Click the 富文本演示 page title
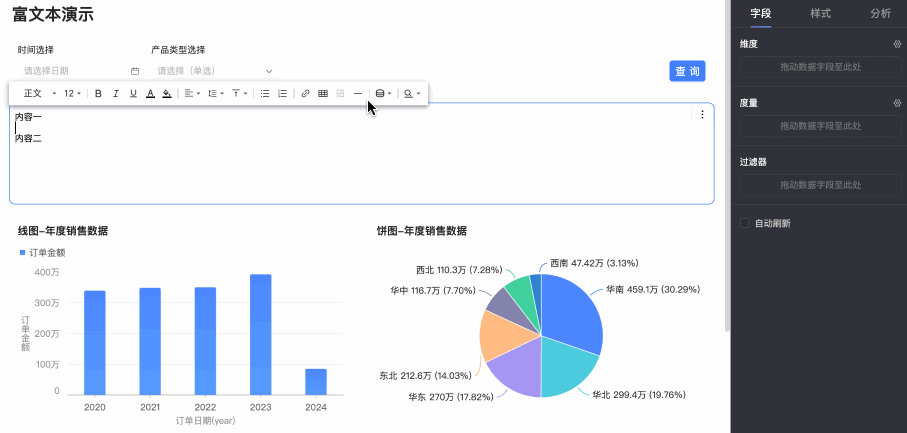Screen dimensions: 907x433 pyautogui.click(x=53, y=14)
